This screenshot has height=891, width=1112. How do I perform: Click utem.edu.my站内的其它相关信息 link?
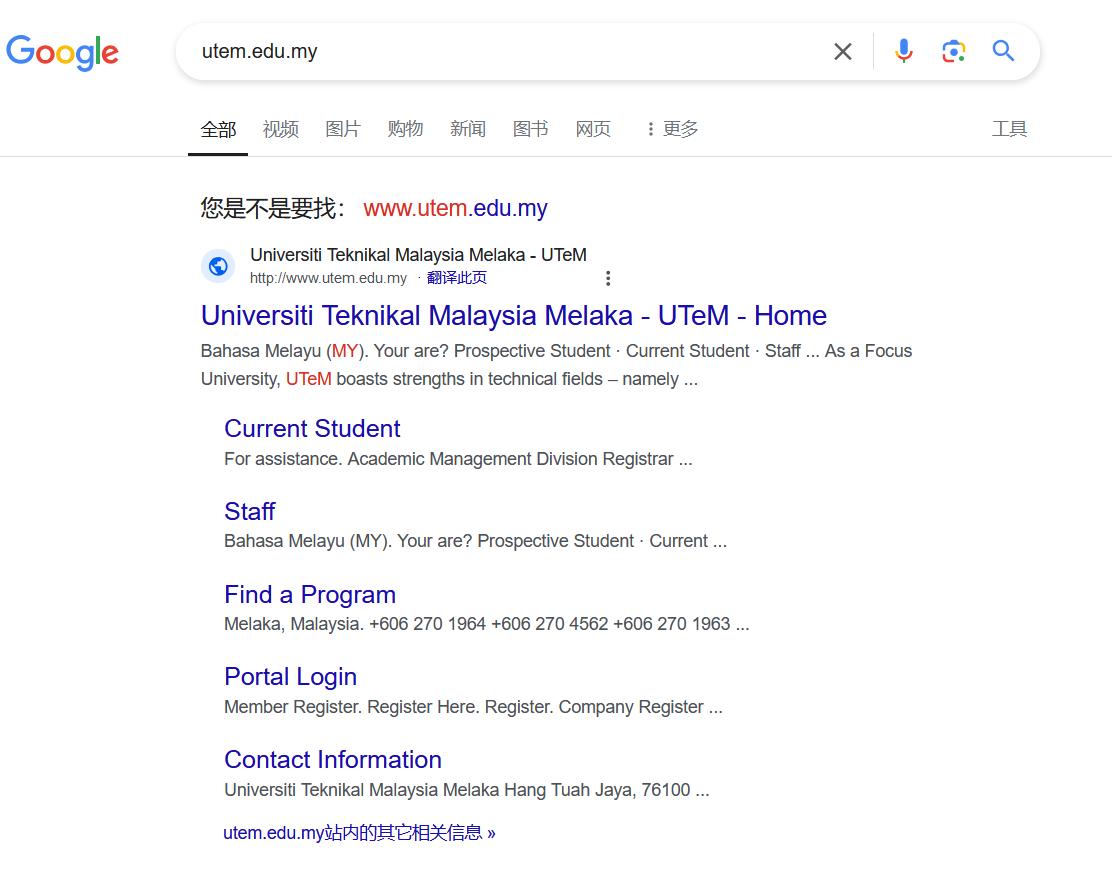359,833
